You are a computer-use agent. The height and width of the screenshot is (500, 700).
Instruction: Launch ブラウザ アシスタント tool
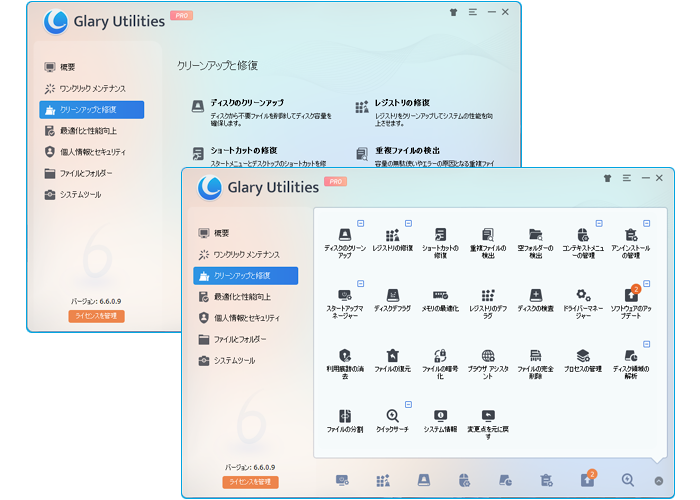point(488,363)
